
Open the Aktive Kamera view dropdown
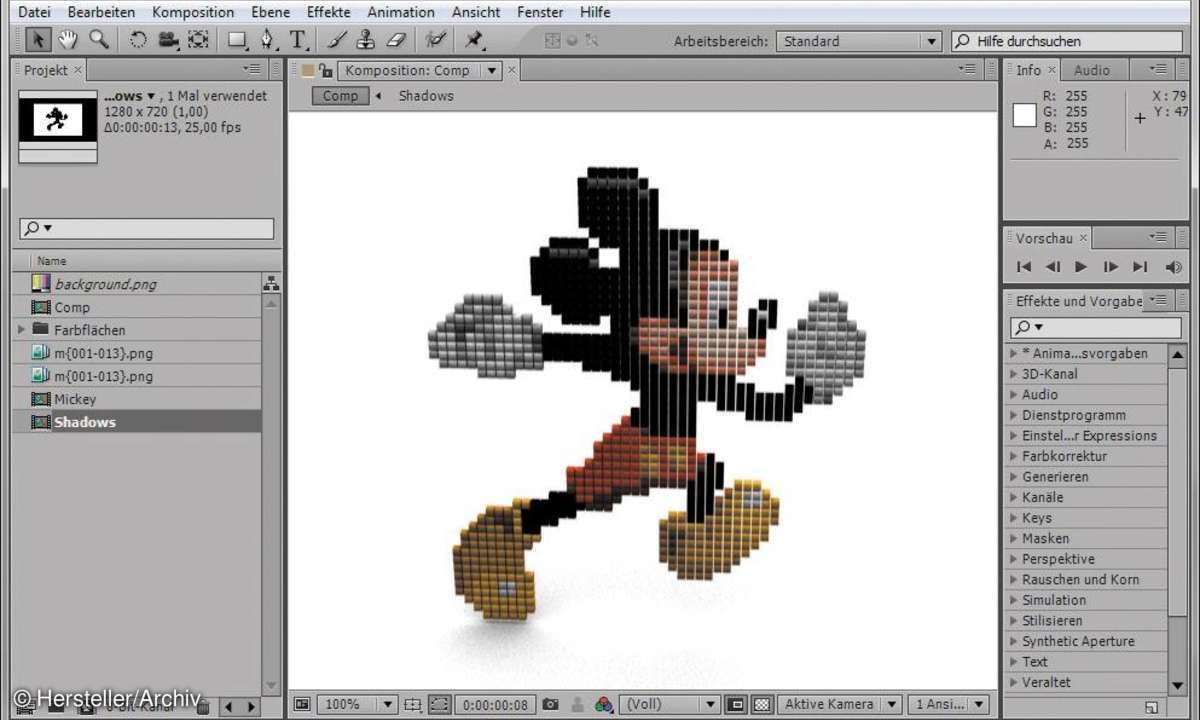(840, 704)
